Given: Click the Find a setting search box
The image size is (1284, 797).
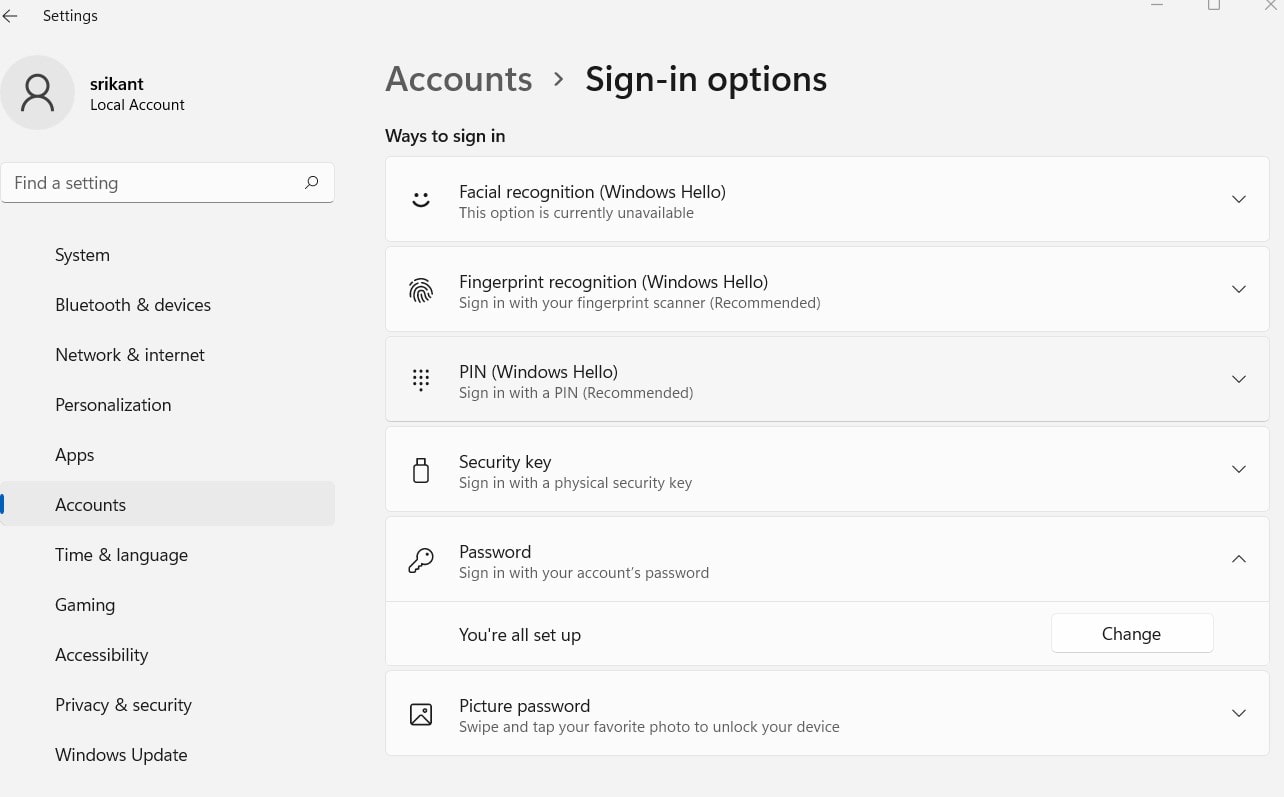Looking at the screenshot, I should click(x=168, y=183).
